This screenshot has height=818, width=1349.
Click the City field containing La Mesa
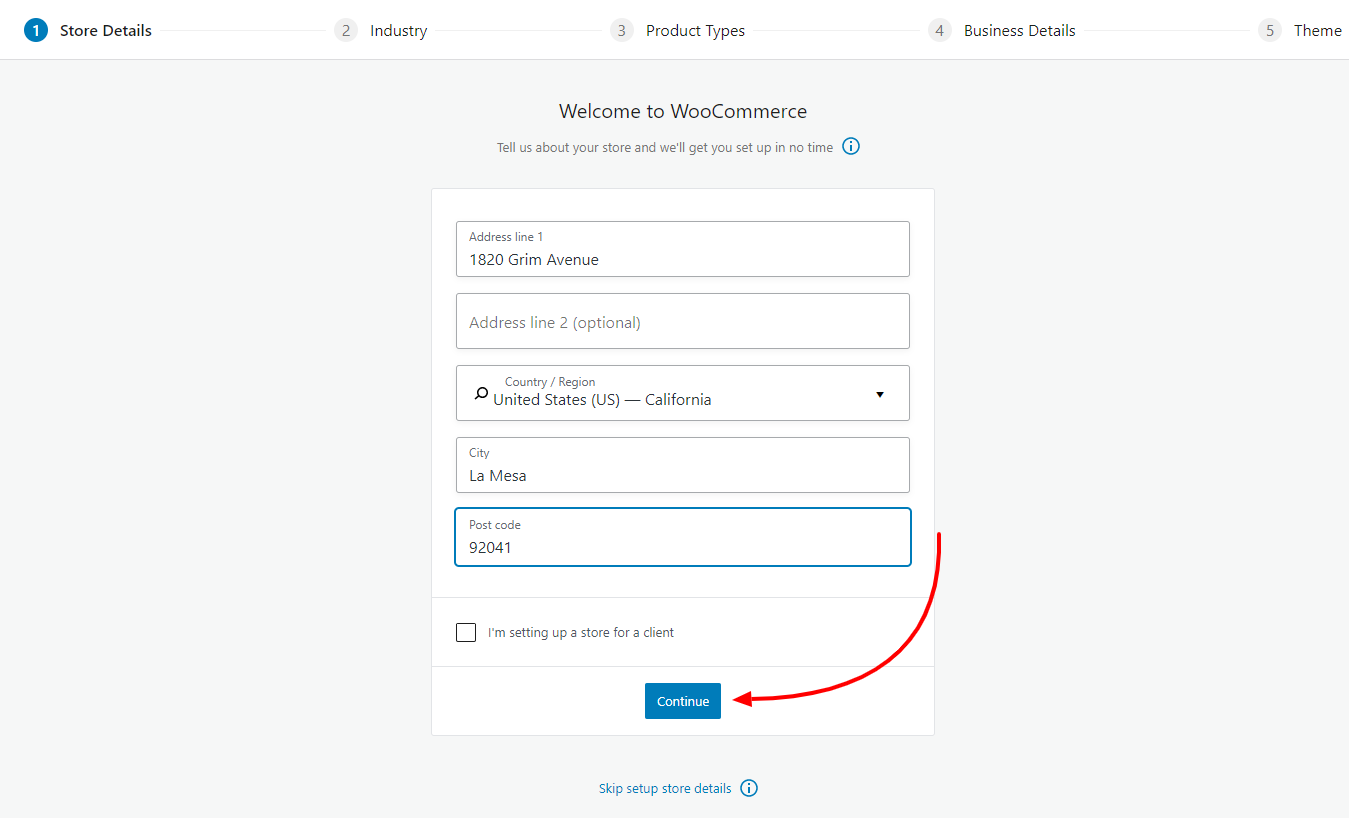pyautogui.click(x=683, y=465)
